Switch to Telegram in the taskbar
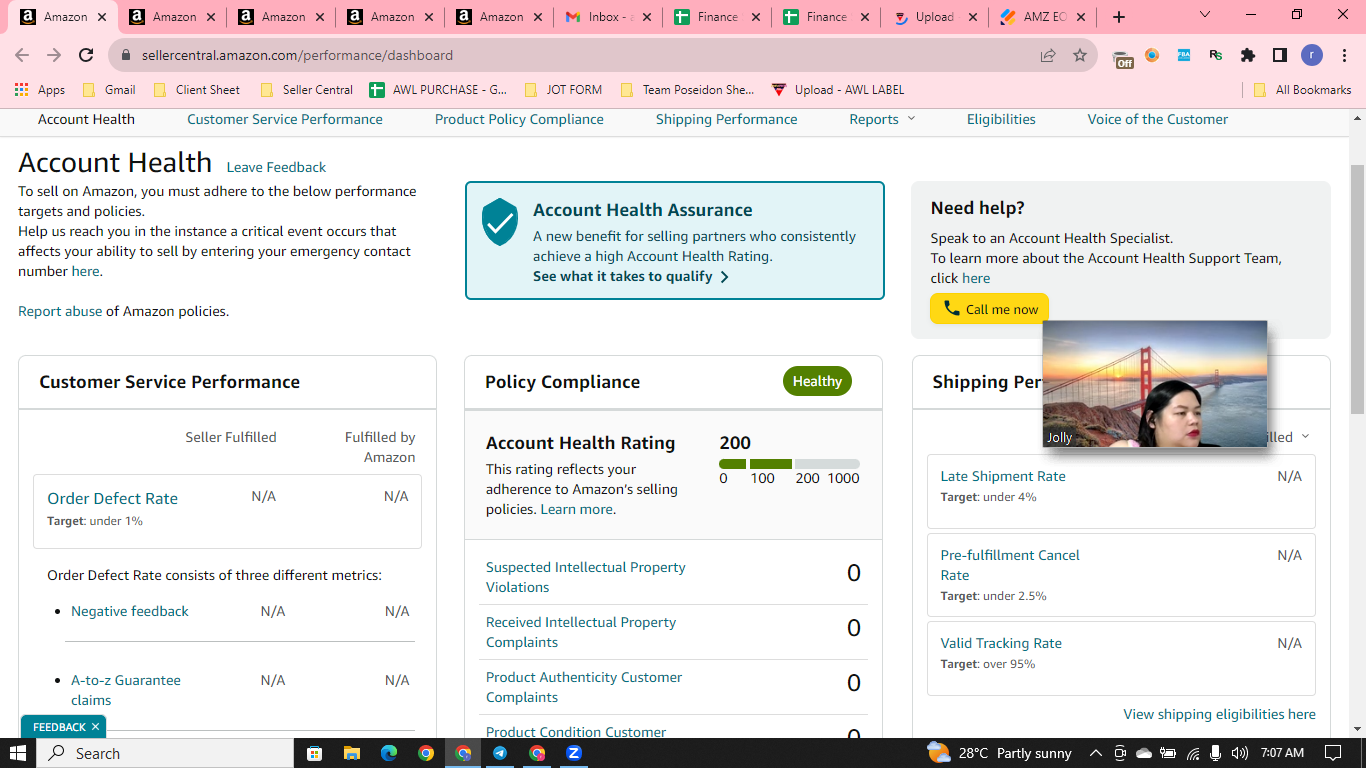This screenshot has height=768, width=1366. [x=500, y=753]
